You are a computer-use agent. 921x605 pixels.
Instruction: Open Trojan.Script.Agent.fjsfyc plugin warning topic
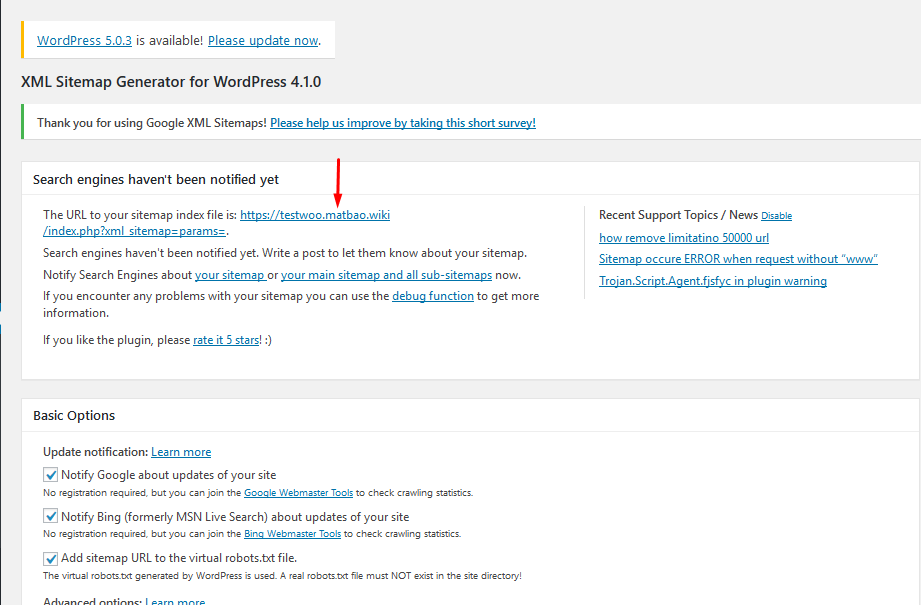click(x=713, y=281)
